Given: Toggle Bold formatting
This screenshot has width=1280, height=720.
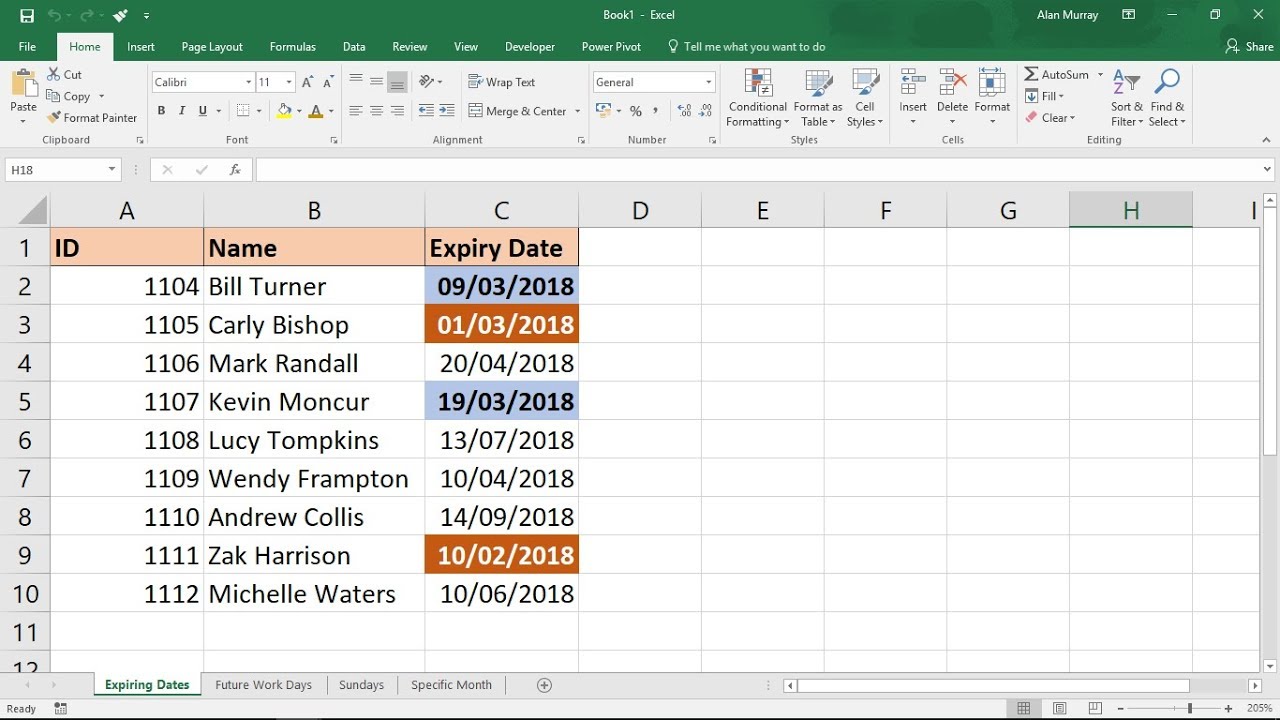Looking at the screenshot, I should [161, 111].
